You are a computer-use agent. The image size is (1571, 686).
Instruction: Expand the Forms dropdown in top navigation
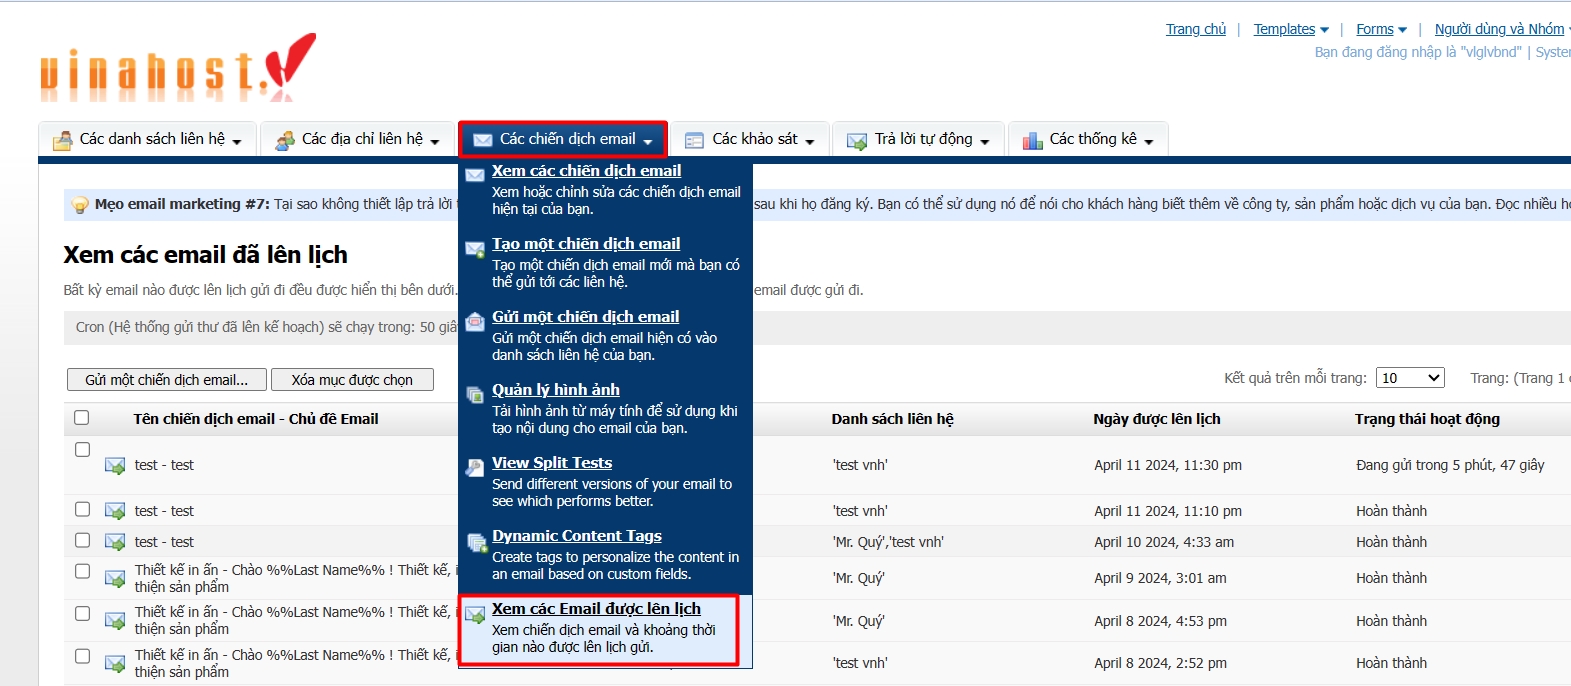click(1381, 29)
